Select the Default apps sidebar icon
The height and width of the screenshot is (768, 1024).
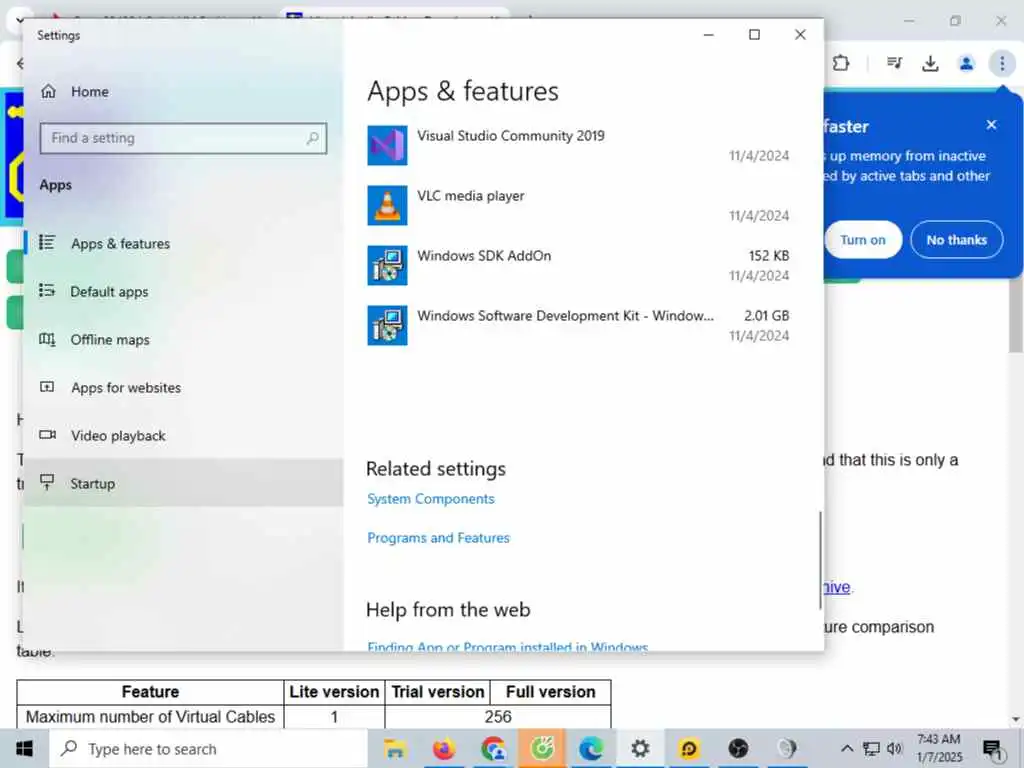point(47,291)
